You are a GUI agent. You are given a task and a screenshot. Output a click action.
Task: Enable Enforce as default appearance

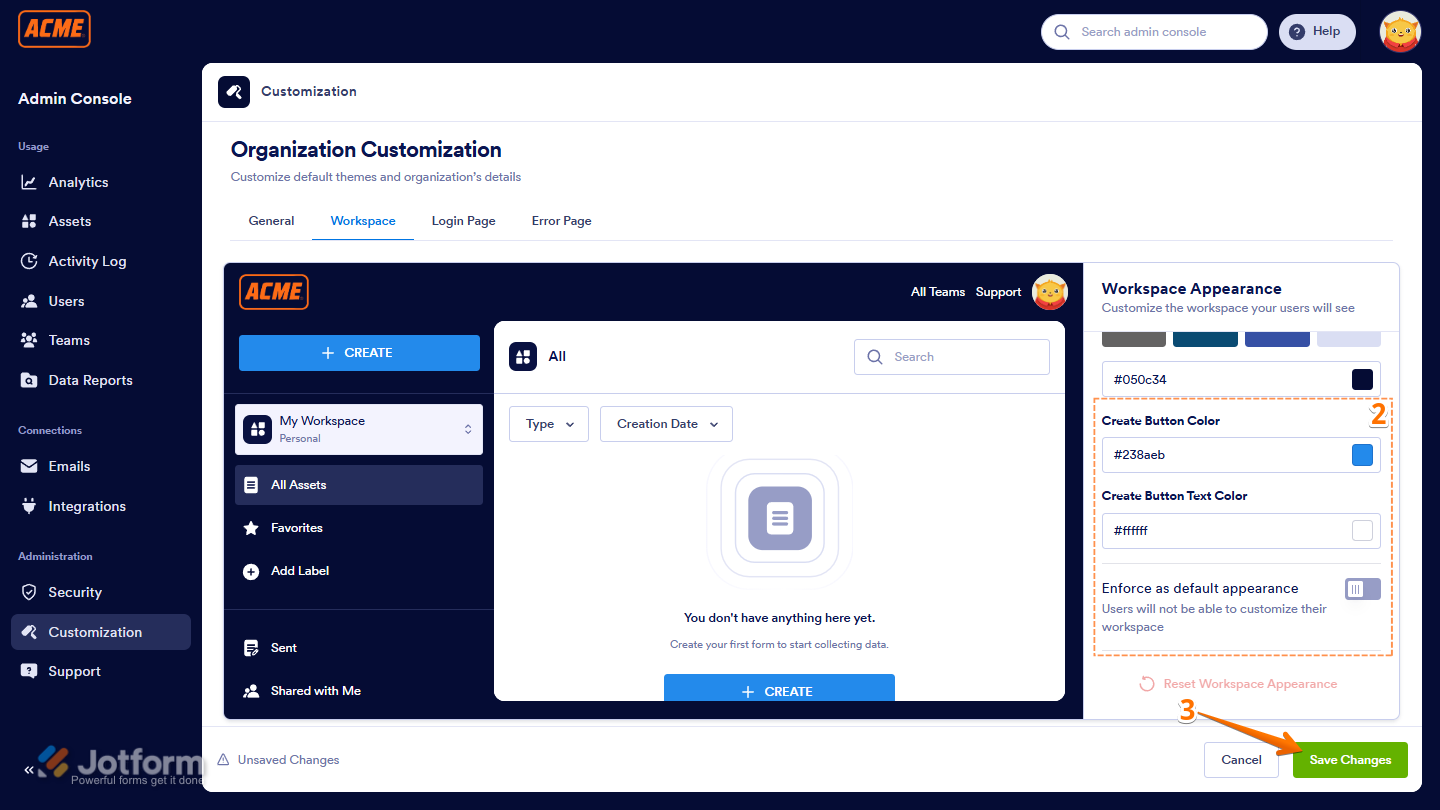(x=1362, y=588)
